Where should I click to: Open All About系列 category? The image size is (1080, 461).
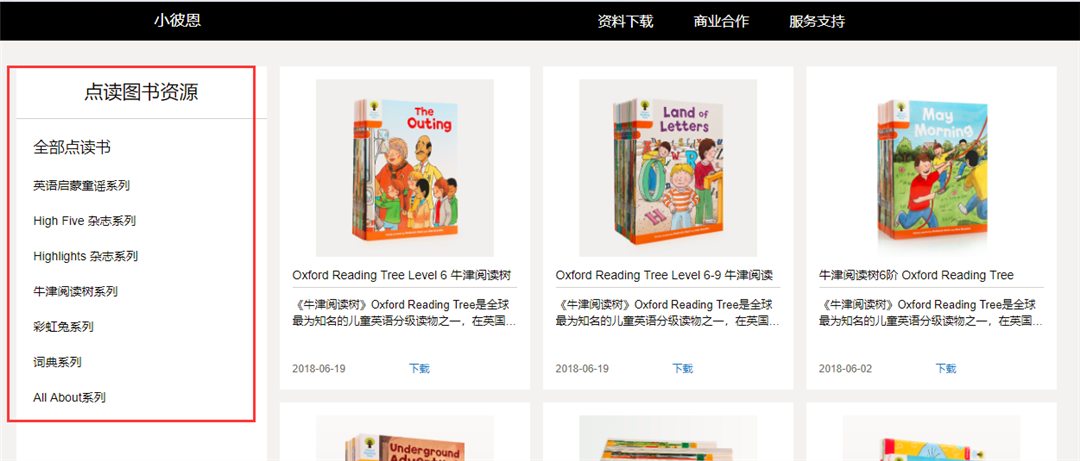(70, 398)
